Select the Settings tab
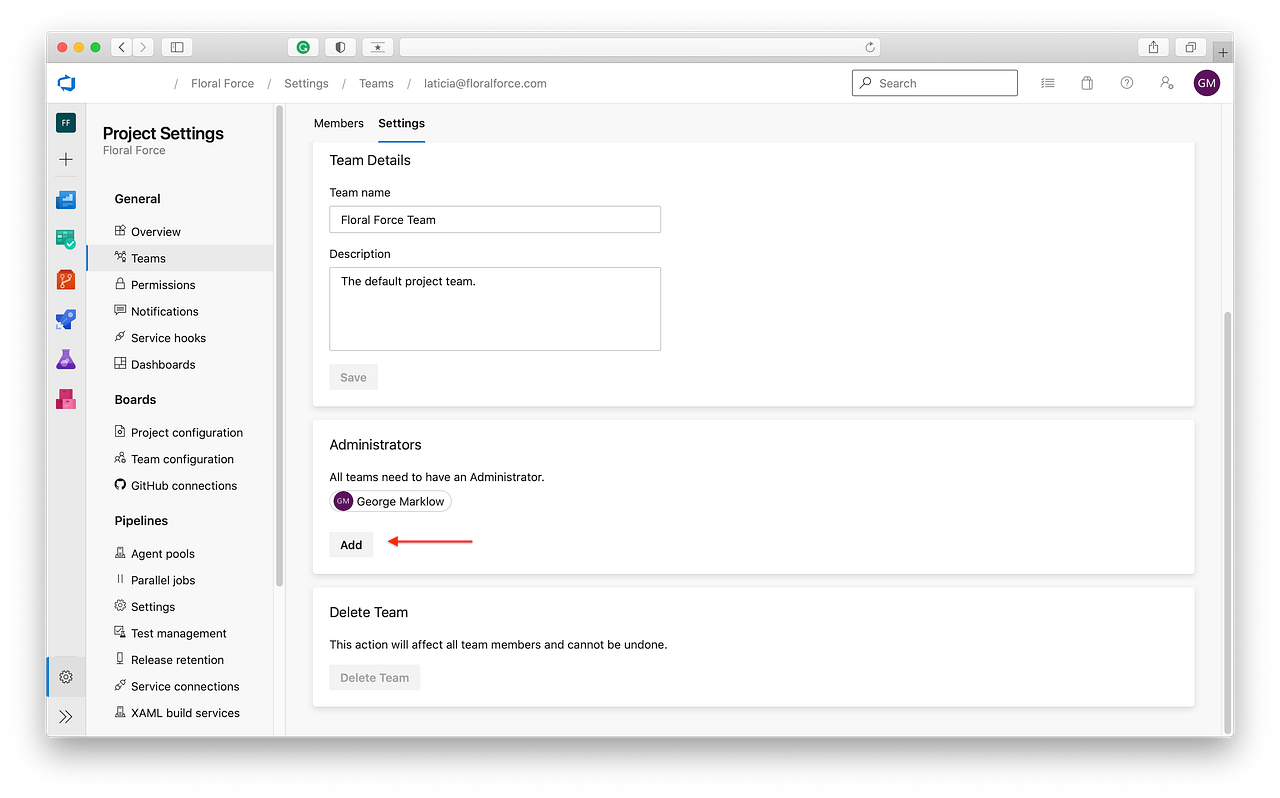The image size is (1280, 798). click(401, 123)
